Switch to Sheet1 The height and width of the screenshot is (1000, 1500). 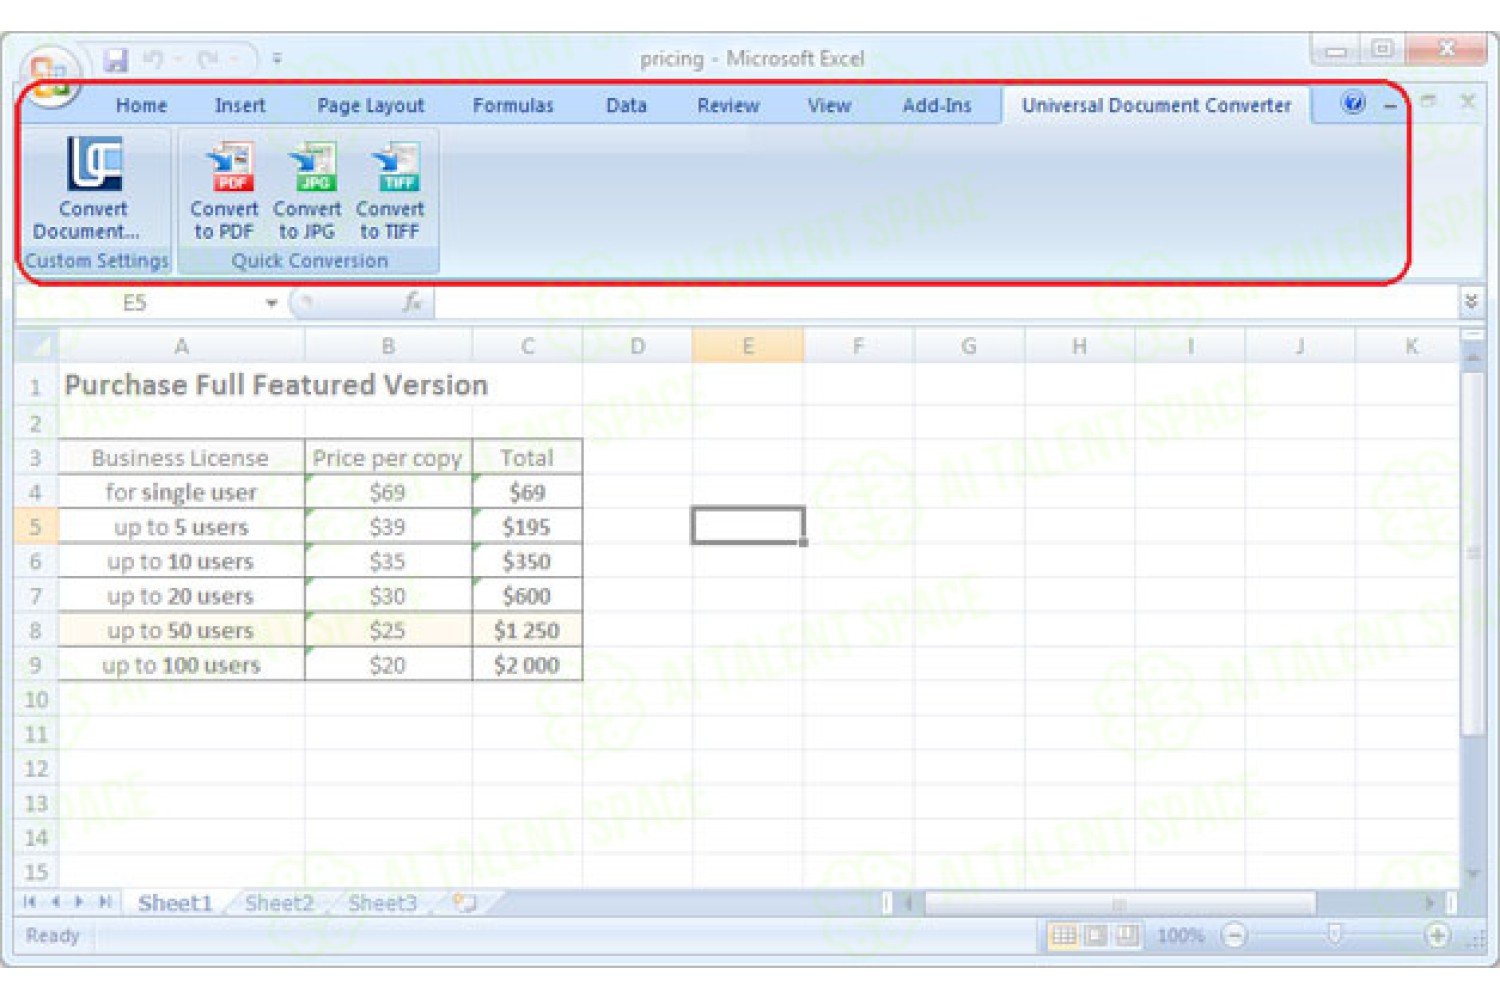175,903
